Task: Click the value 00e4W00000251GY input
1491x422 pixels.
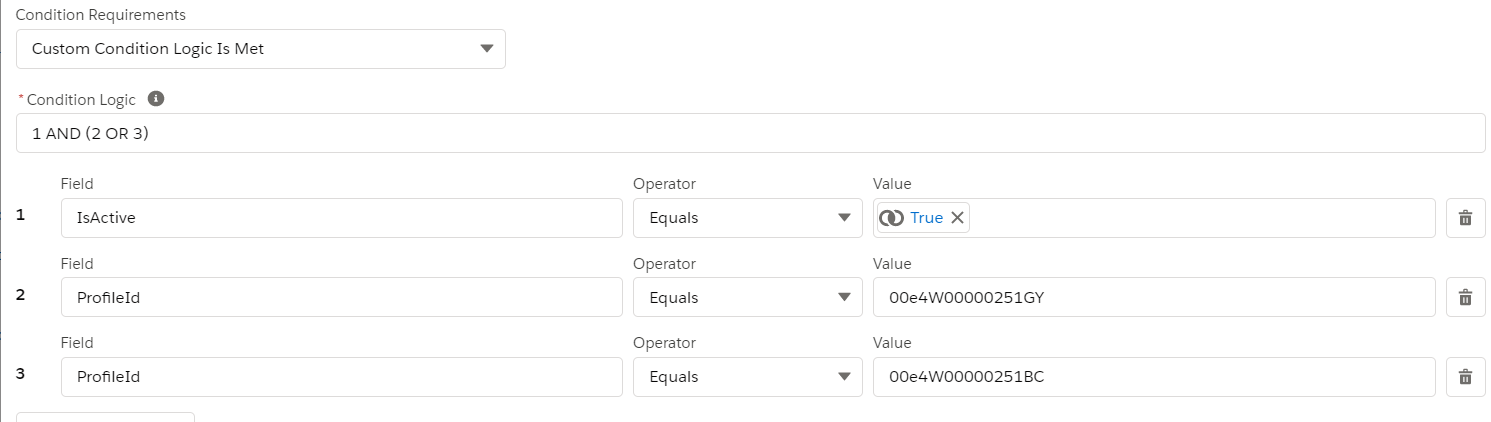Action: click(x=1153, y=297)
